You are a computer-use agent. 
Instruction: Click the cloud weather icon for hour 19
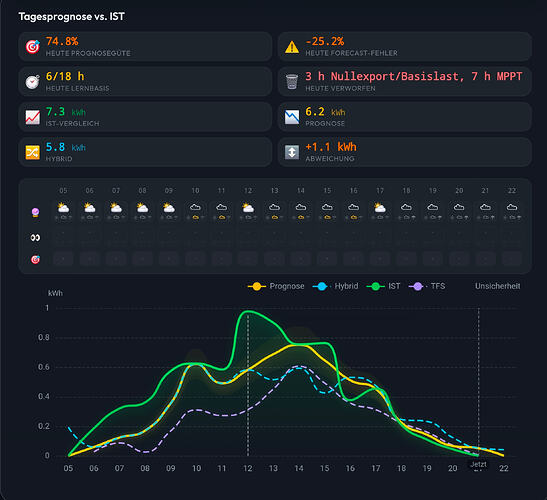tap(433, 207)
